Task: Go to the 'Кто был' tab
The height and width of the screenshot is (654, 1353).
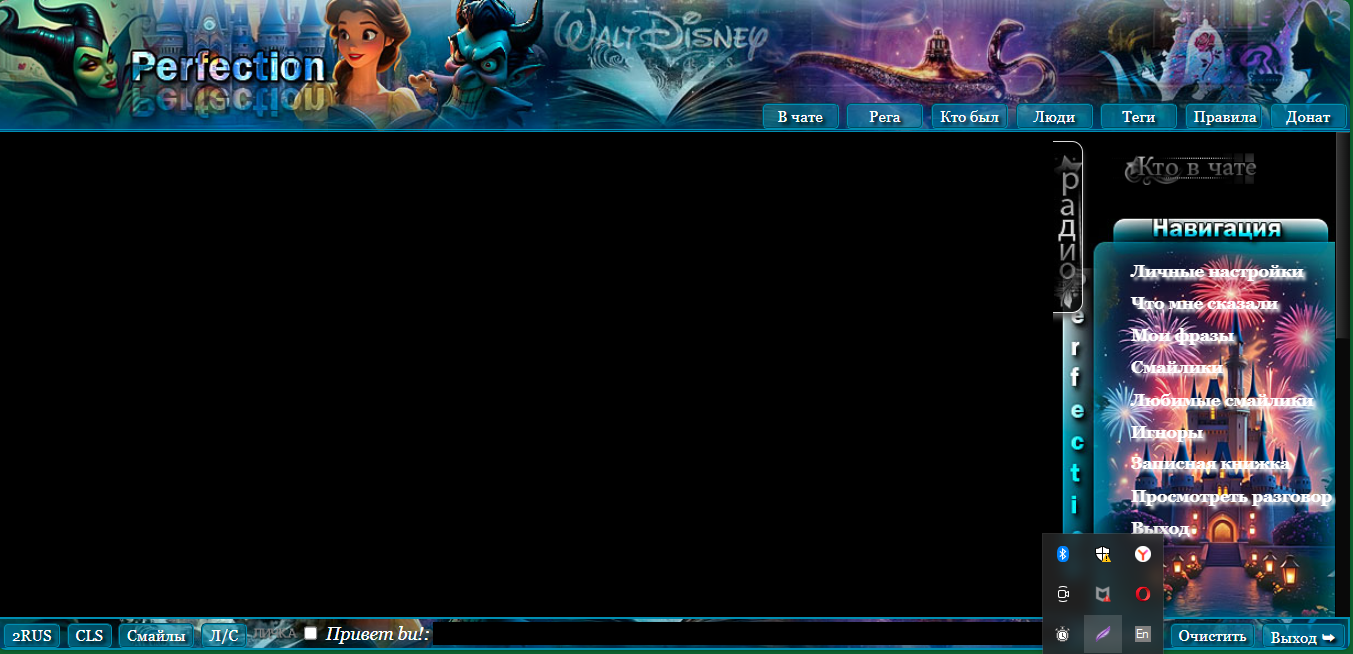Action: pos(969,117)
